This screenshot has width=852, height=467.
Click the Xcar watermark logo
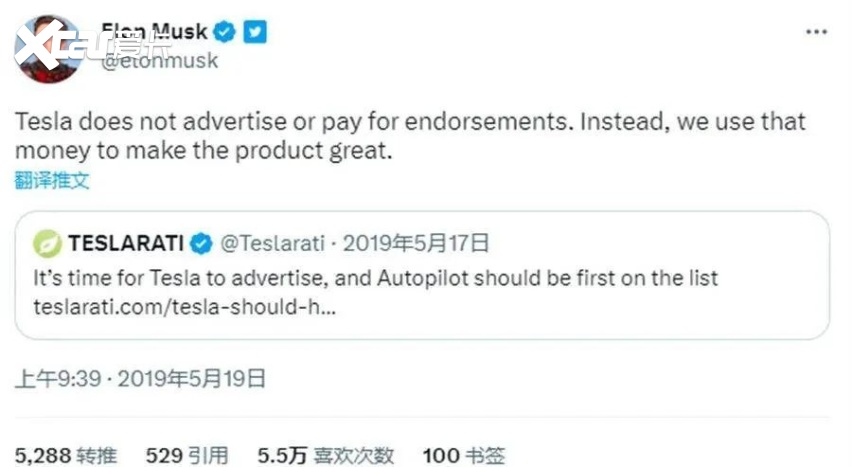click(x=90, y=40)
